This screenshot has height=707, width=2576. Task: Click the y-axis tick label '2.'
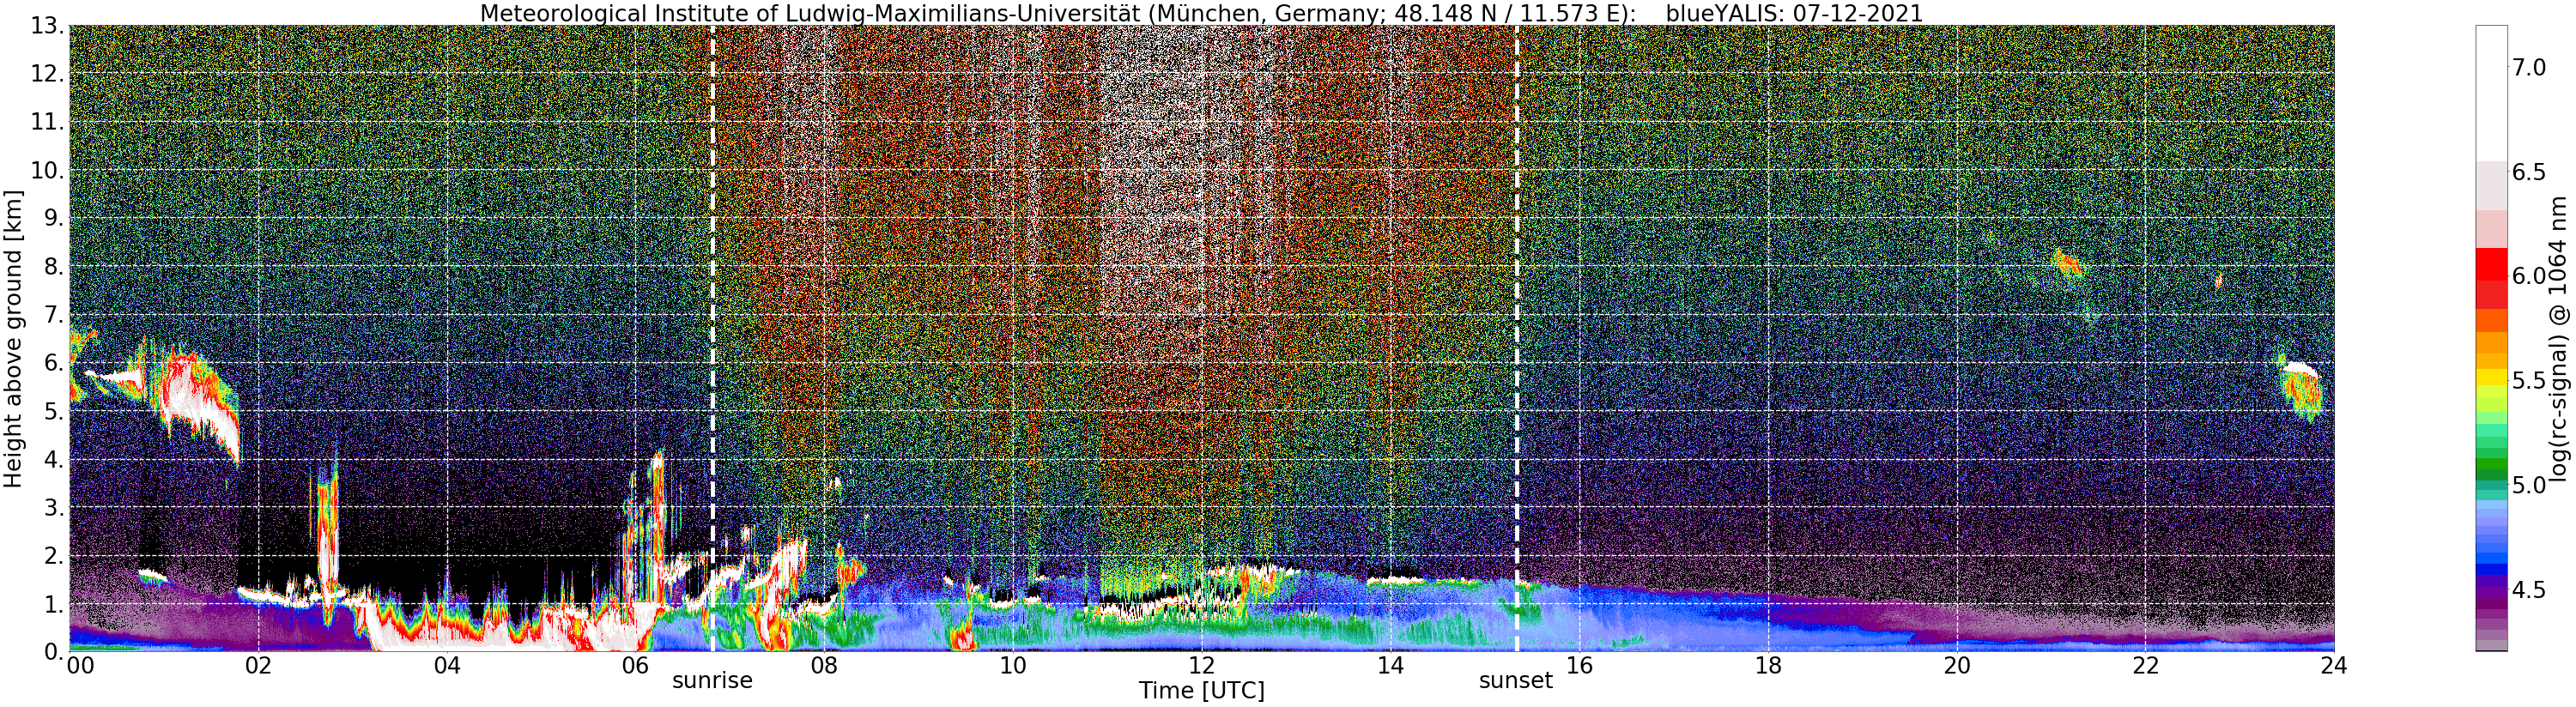53,556
